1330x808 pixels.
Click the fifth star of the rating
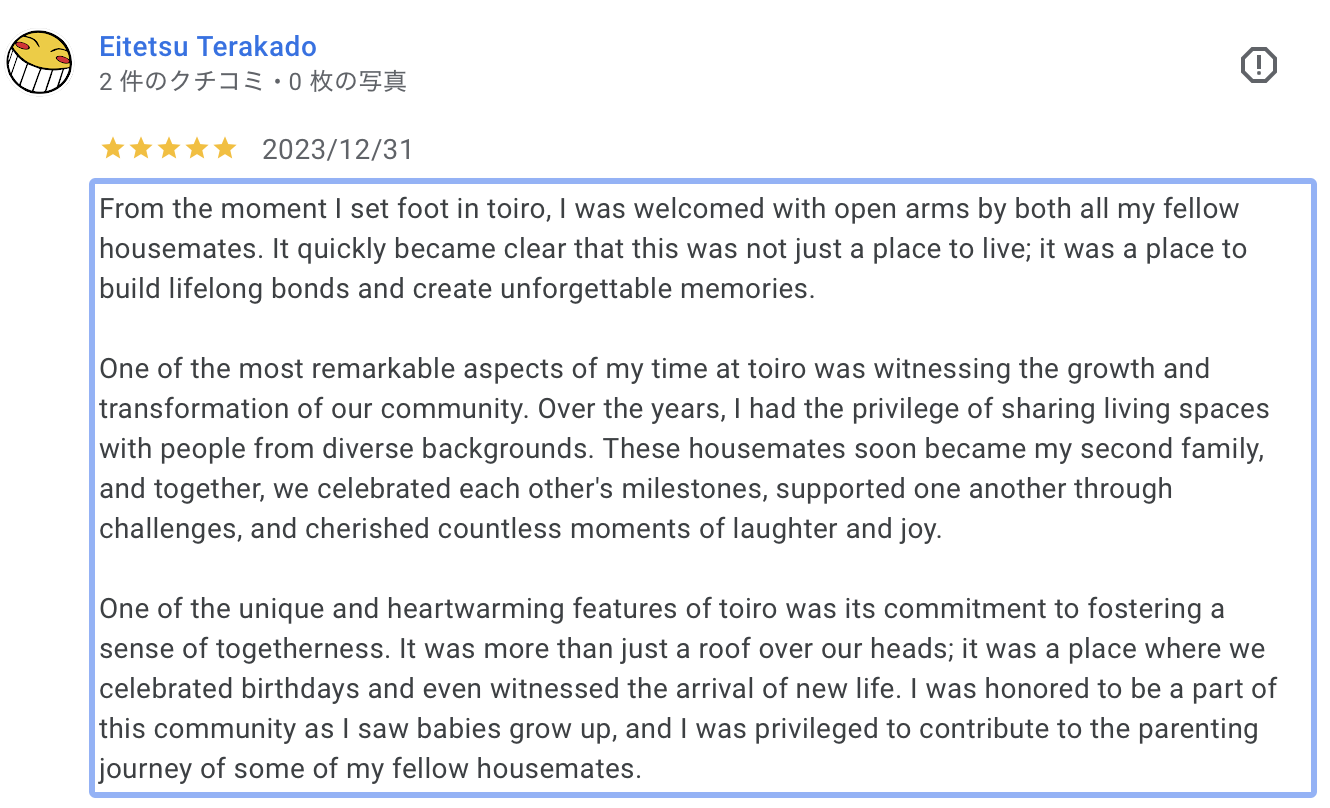[225, 149]
